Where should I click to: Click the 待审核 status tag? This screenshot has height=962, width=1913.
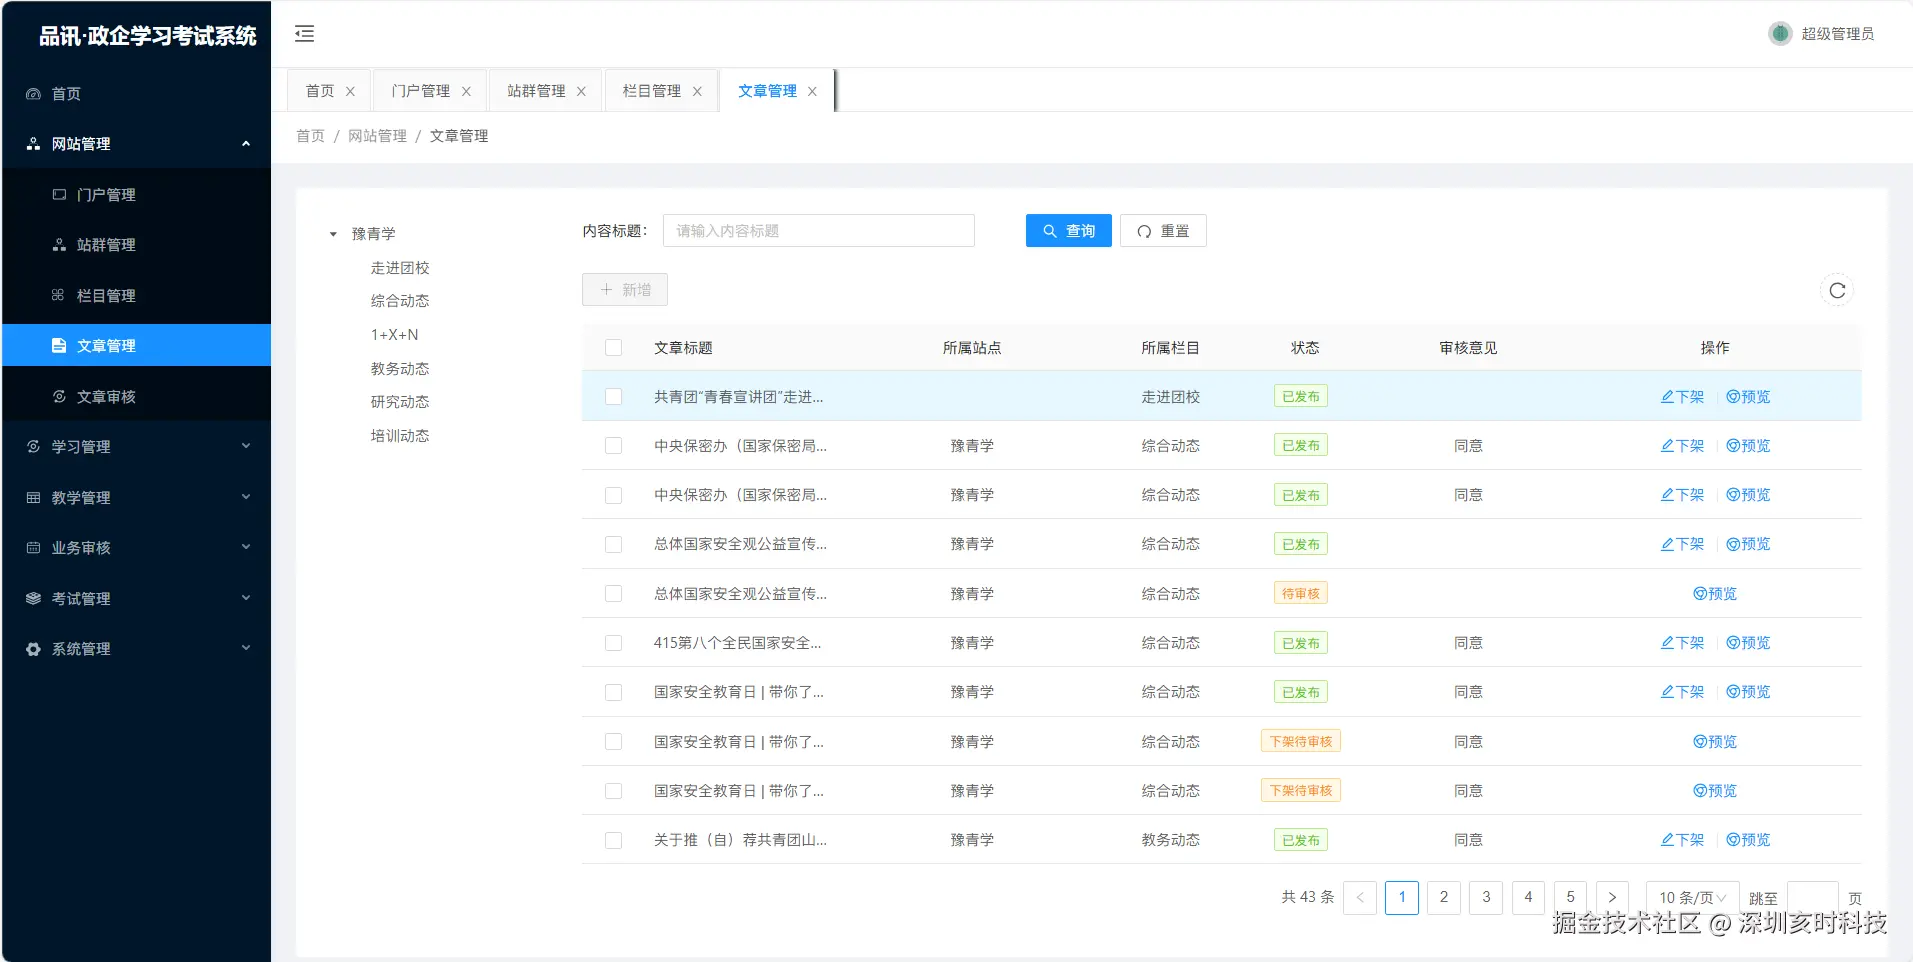click(1301, 594)
